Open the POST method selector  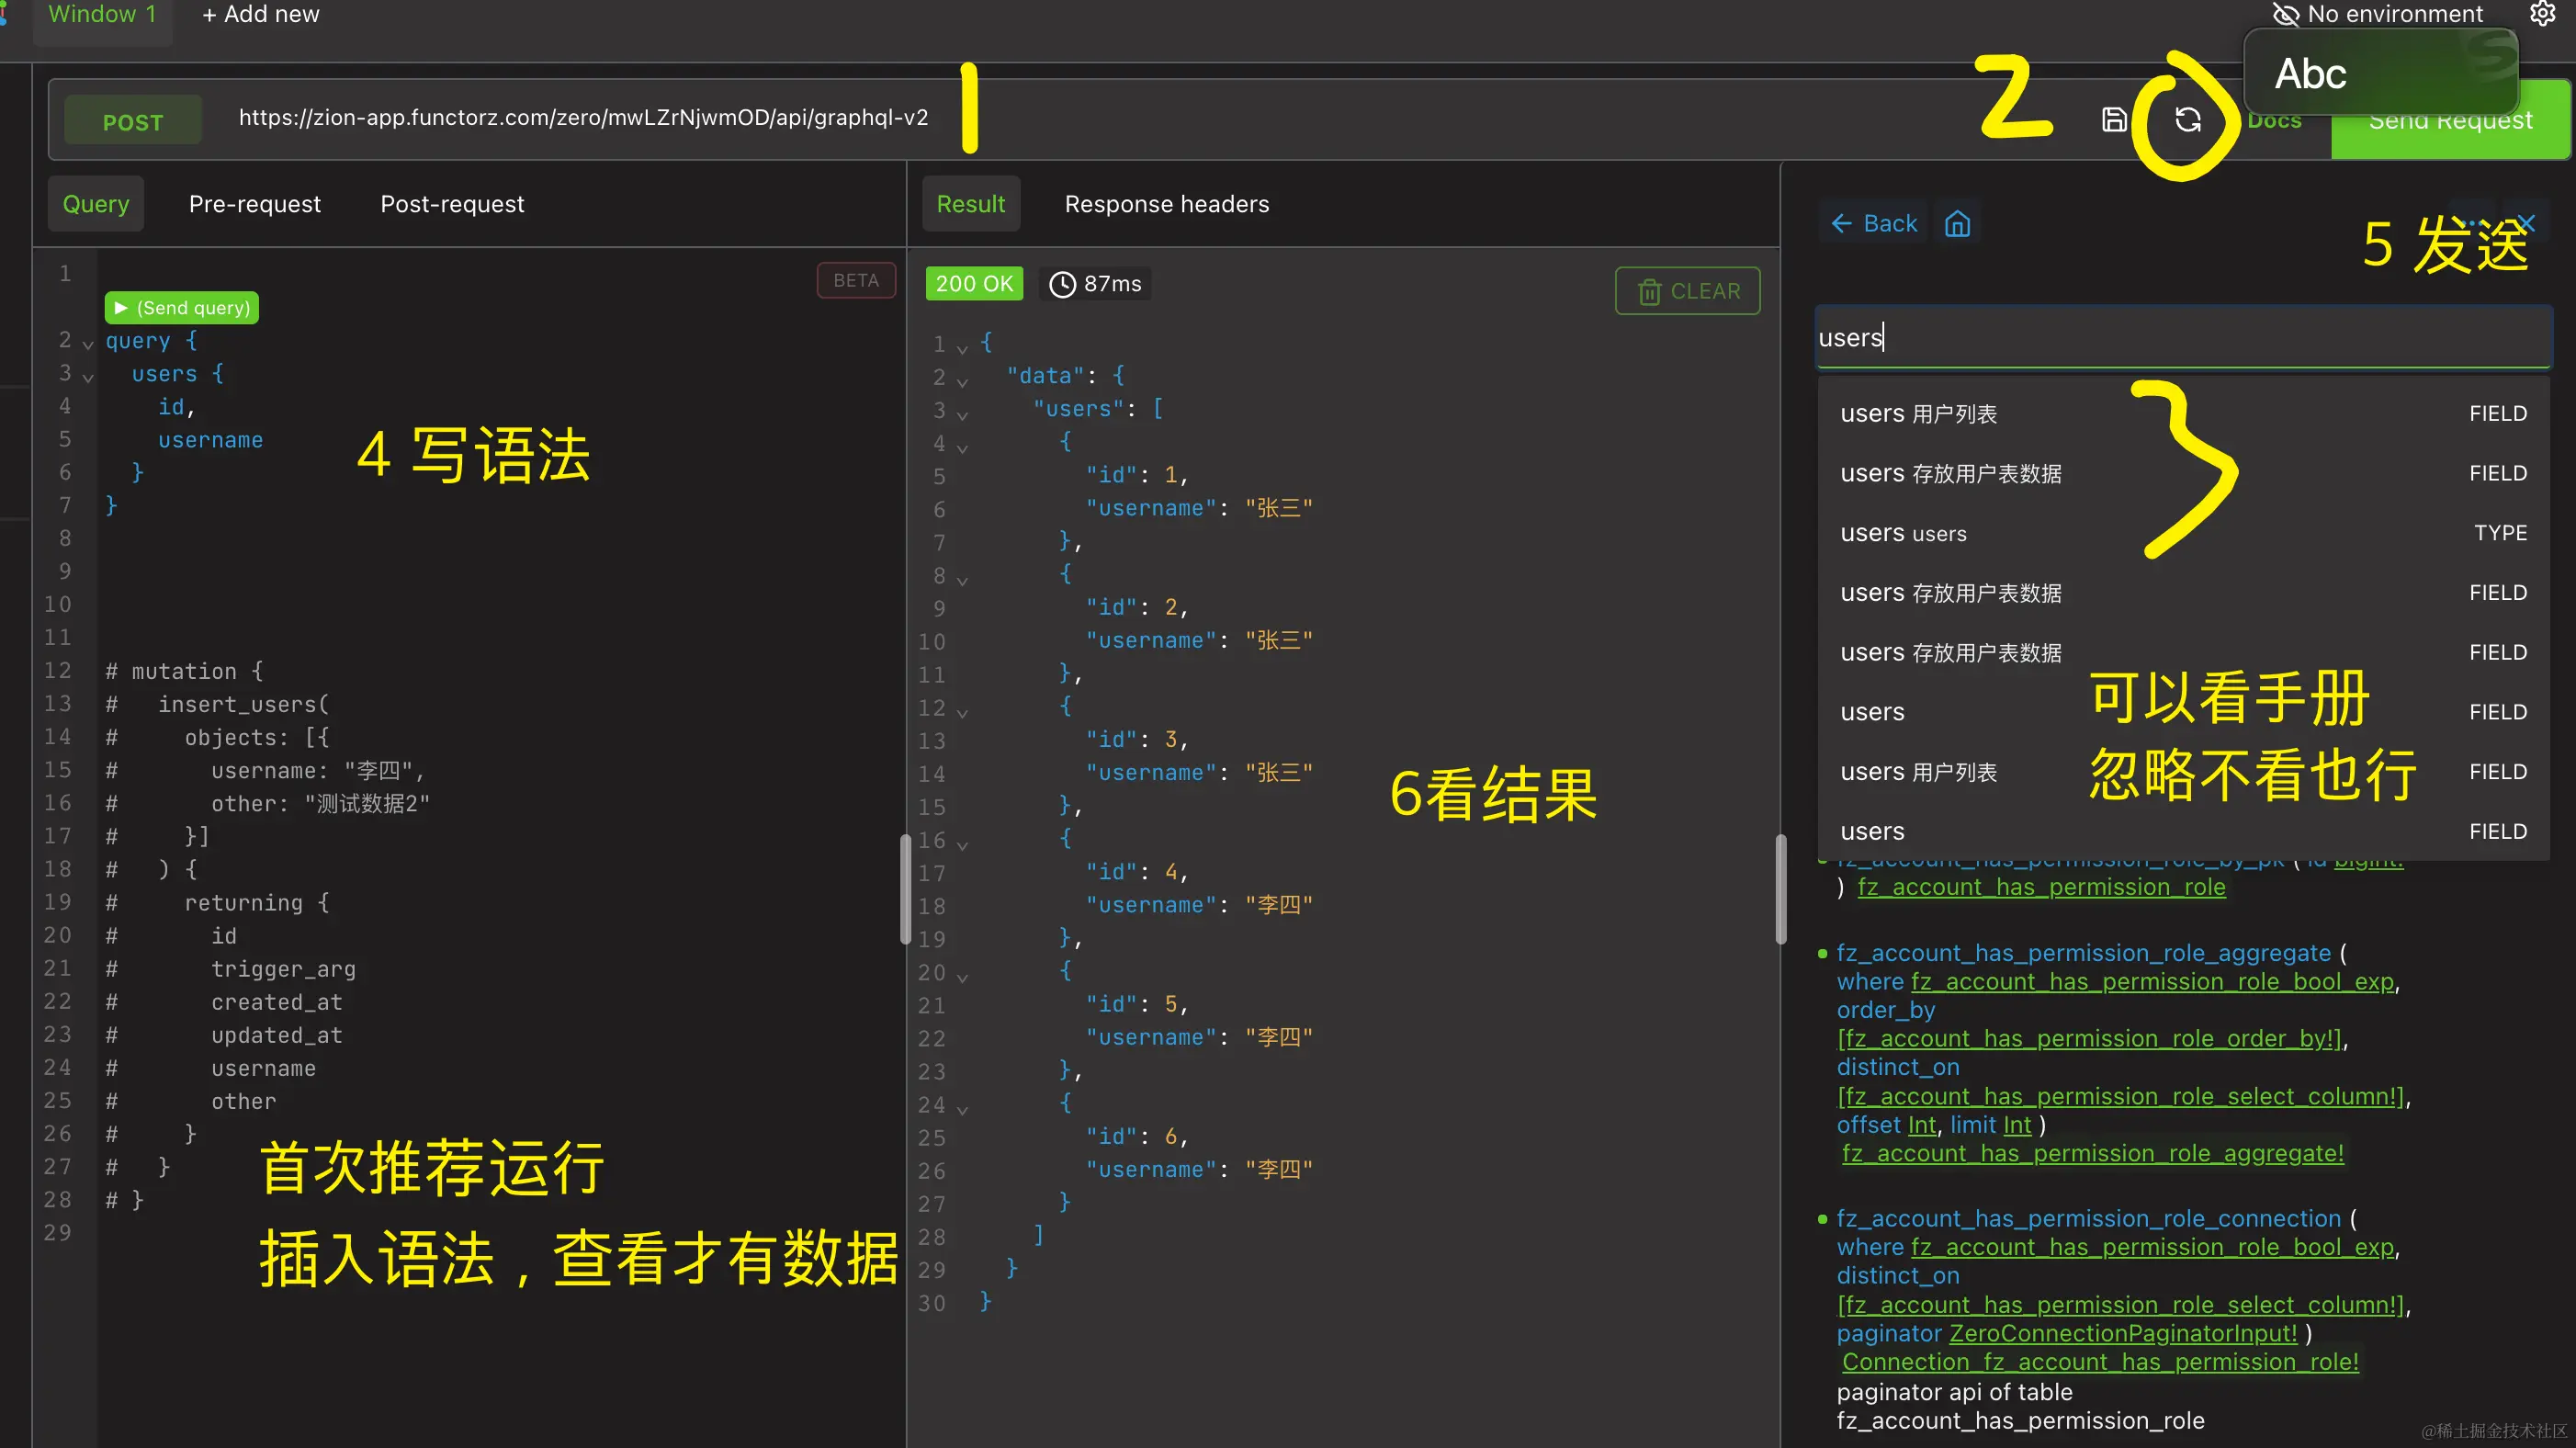click(133, 122)
